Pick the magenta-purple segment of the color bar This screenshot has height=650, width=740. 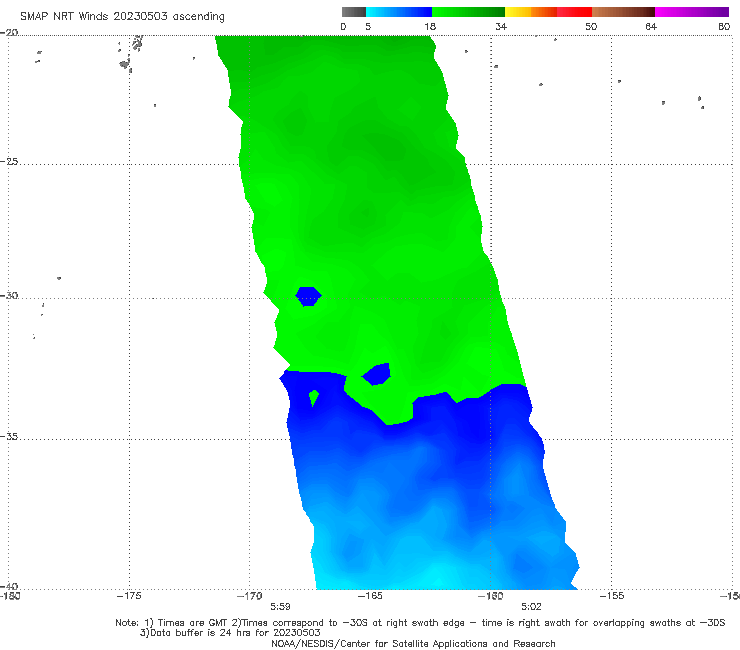tap(692, 12)
